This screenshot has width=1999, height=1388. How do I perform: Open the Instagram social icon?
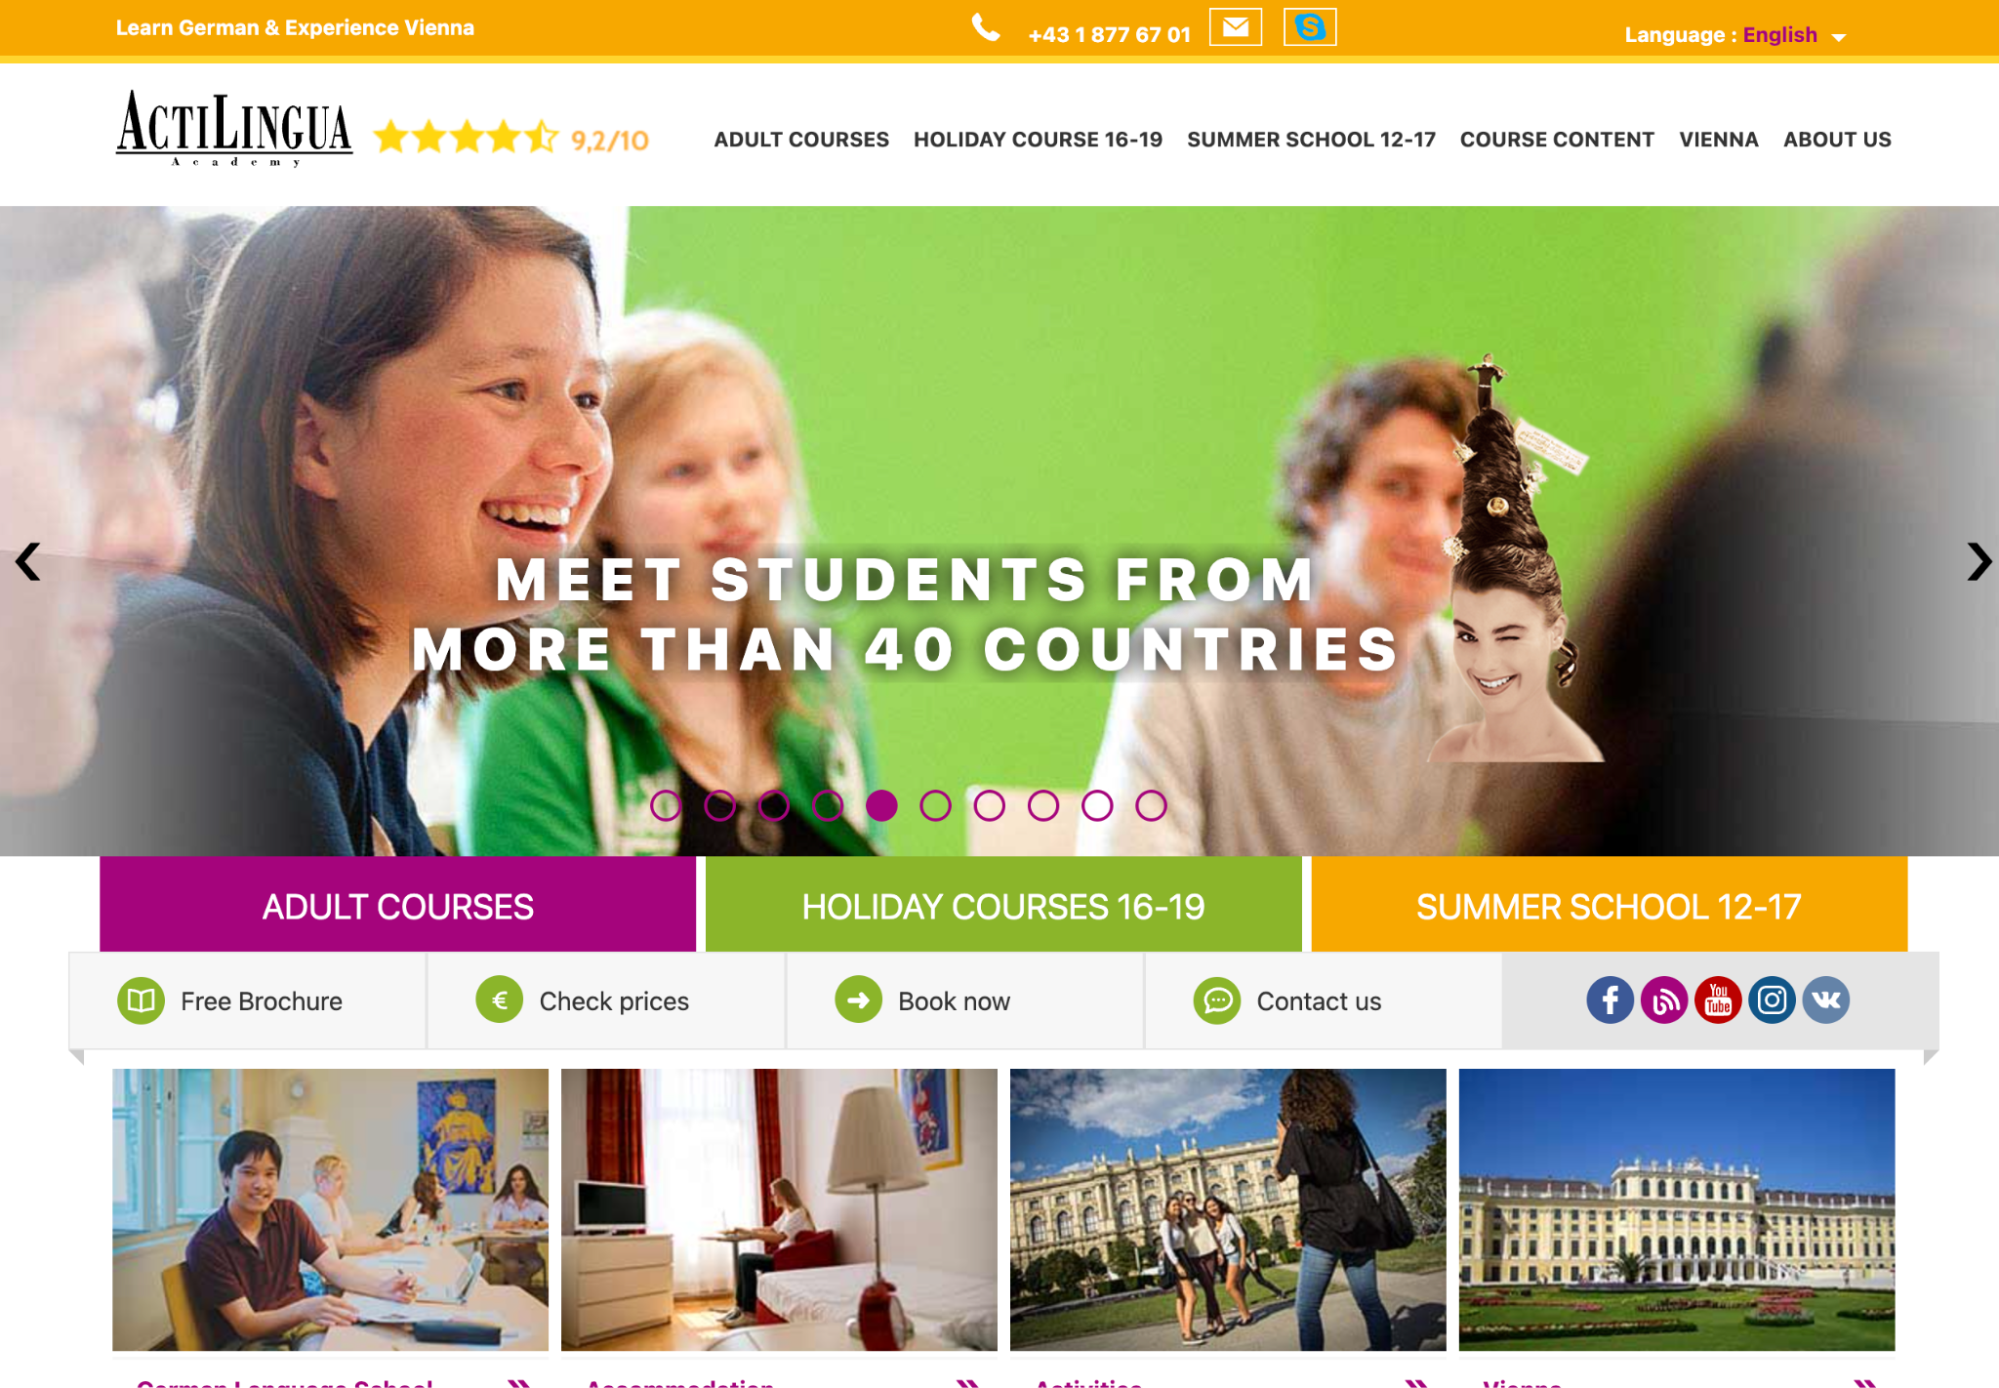point(1772,1000)
